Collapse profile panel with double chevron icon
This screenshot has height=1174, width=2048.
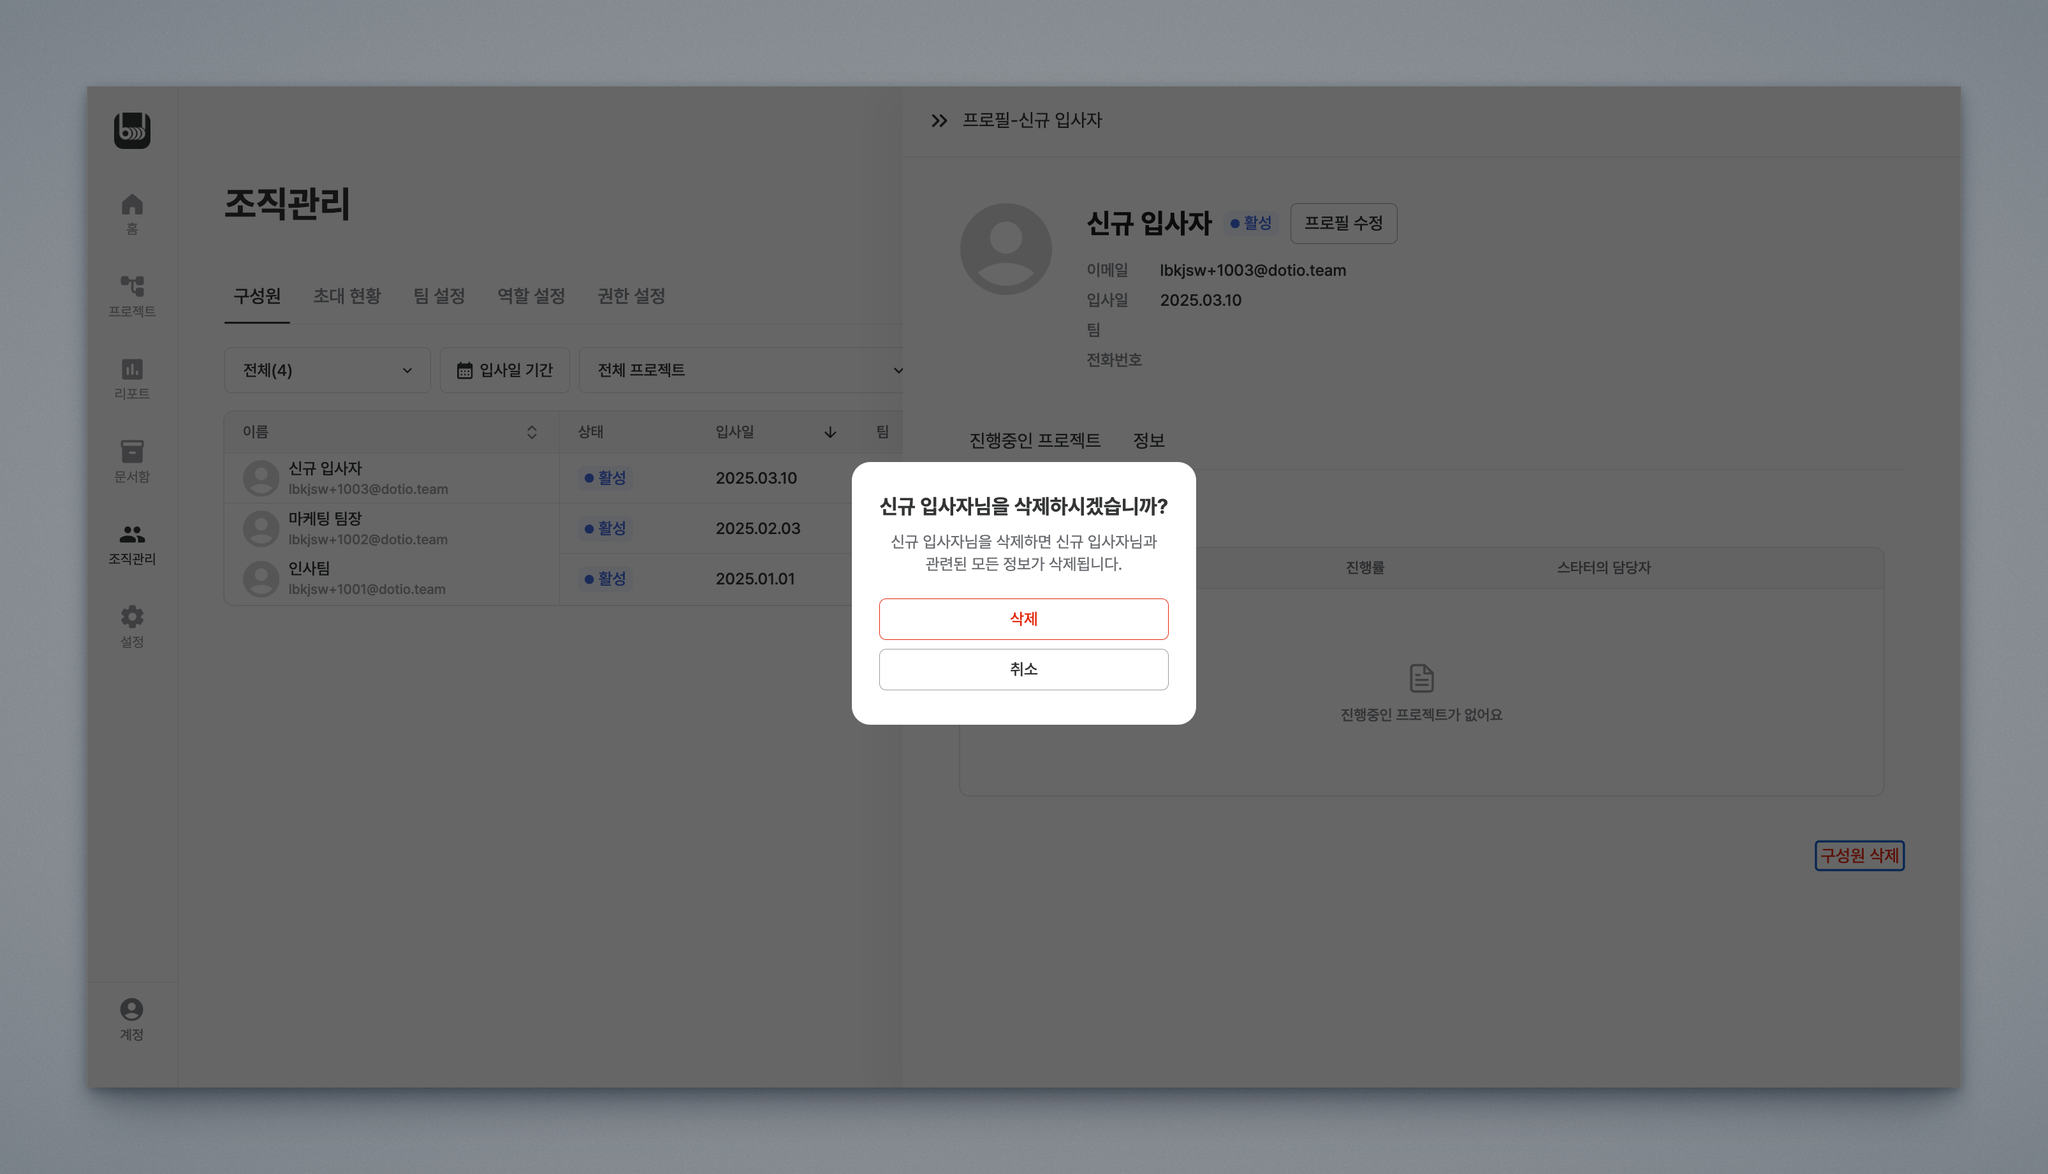click(939, 121)
